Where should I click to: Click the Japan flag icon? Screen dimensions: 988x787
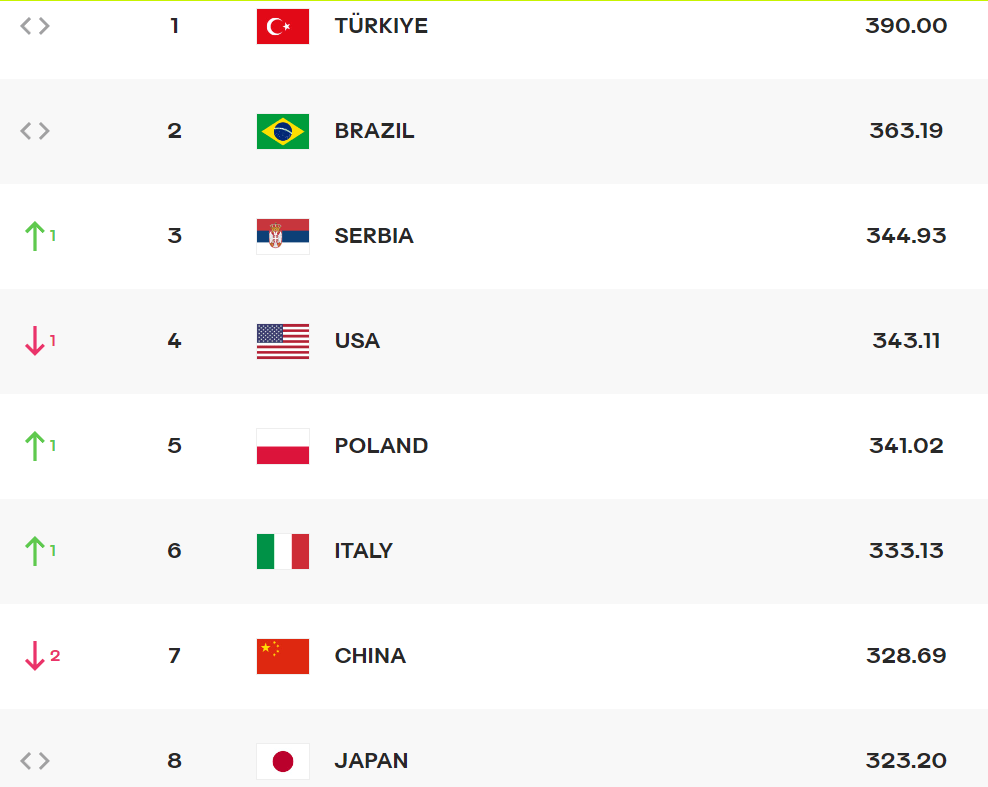[283, 761]
